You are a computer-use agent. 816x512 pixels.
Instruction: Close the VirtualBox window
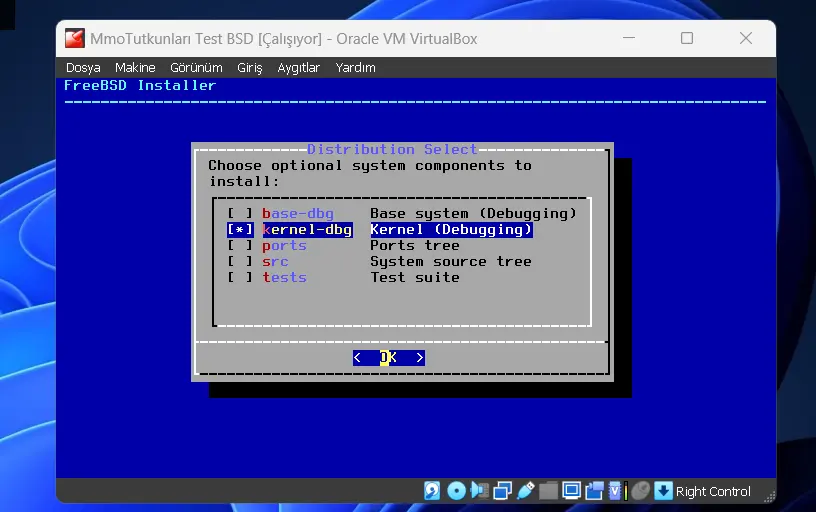(746, 38)
